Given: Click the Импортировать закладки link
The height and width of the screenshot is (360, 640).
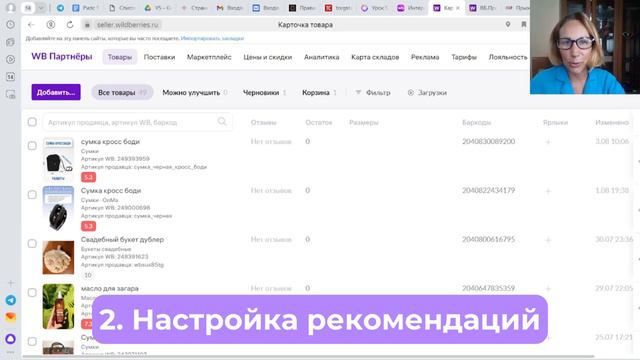Looking at the screenshot, I should tap(212, 38).
